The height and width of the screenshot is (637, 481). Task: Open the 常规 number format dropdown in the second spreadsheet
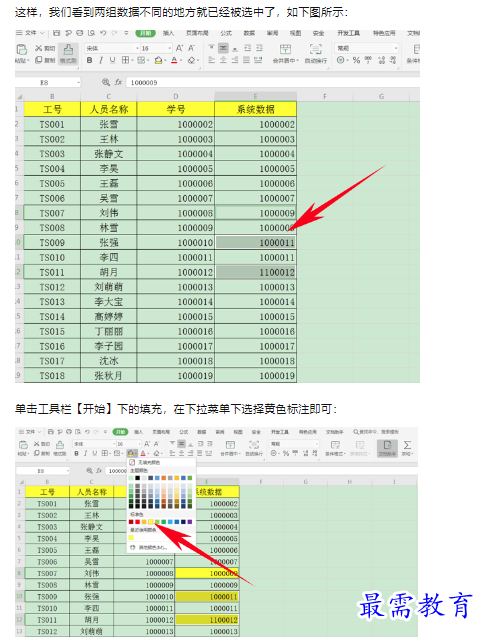(x=317, y=444)
